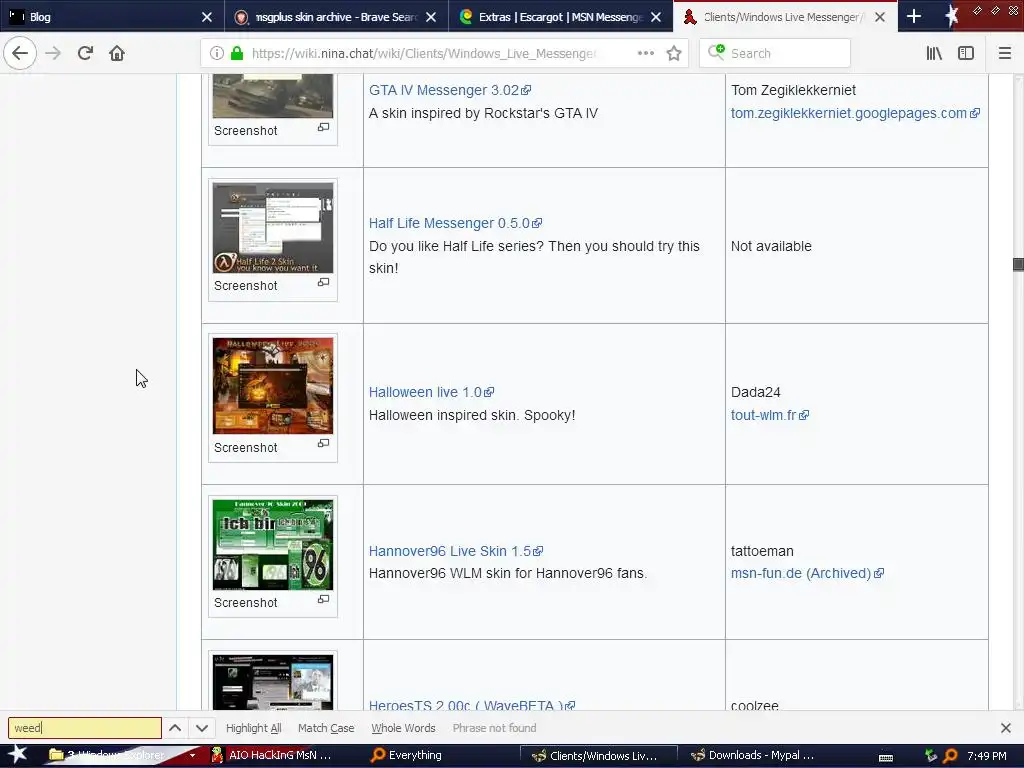The height and width of the screenshot is (768, 1024).
Task: Click the 'Dada24' author text
Action: coord(756,392)
